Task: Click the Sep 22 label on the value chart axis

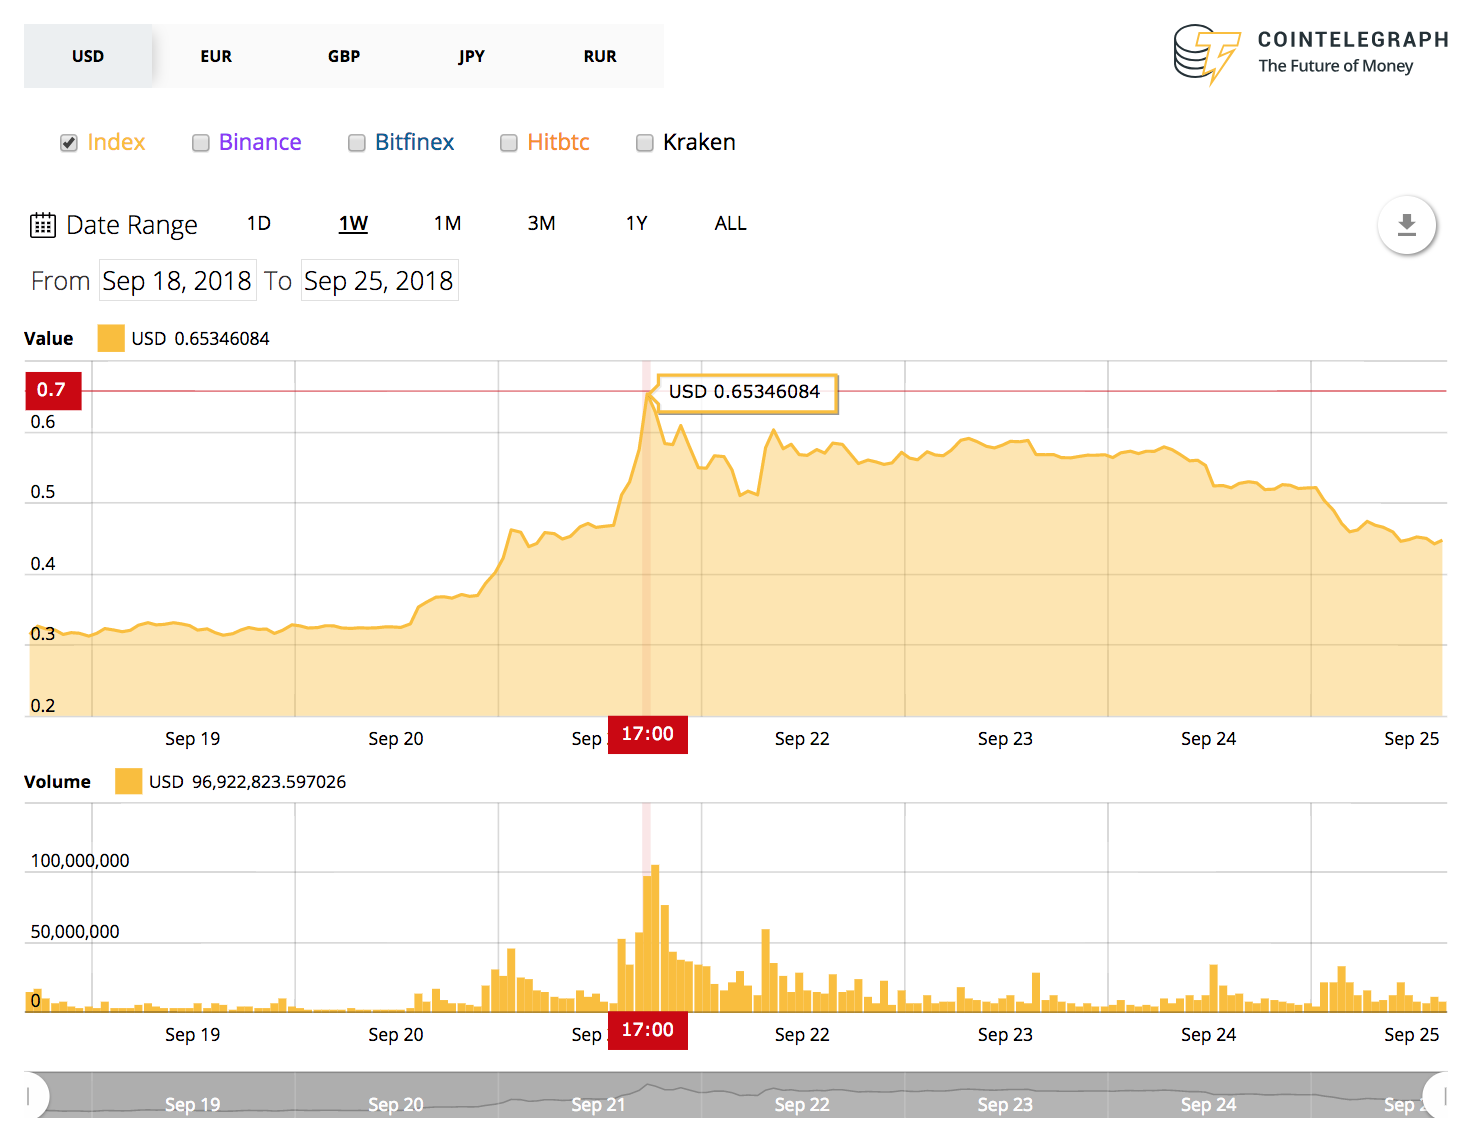Action: pos(802,739)
